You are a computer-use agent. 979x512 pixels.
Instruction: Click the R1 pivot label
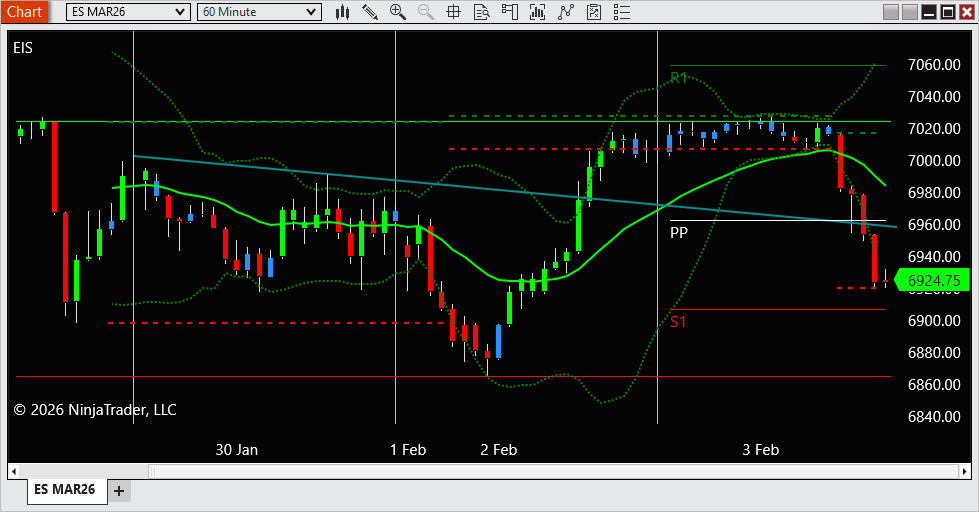(x=679, y=77)
